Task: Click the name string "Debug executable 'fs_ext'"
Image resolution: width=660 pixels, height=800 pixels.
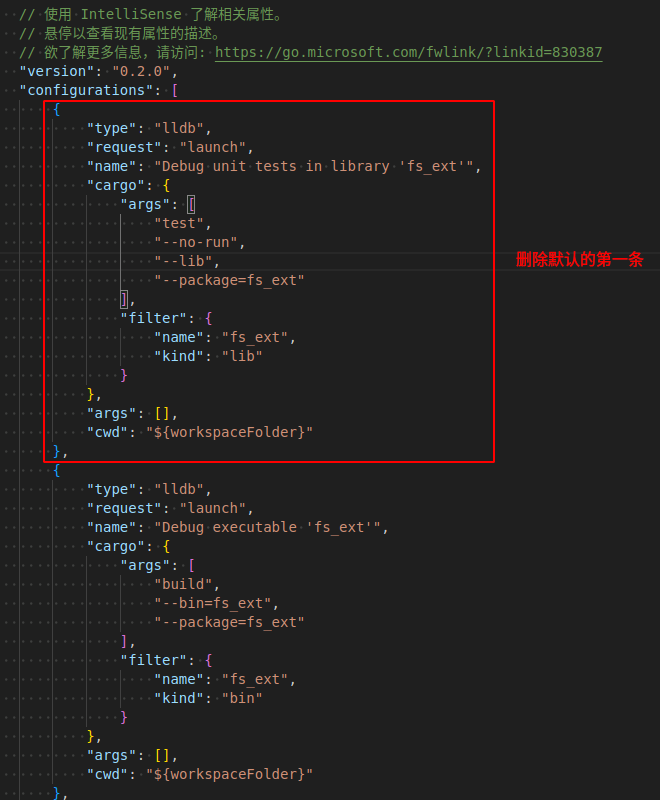Action: coord(268,527)
